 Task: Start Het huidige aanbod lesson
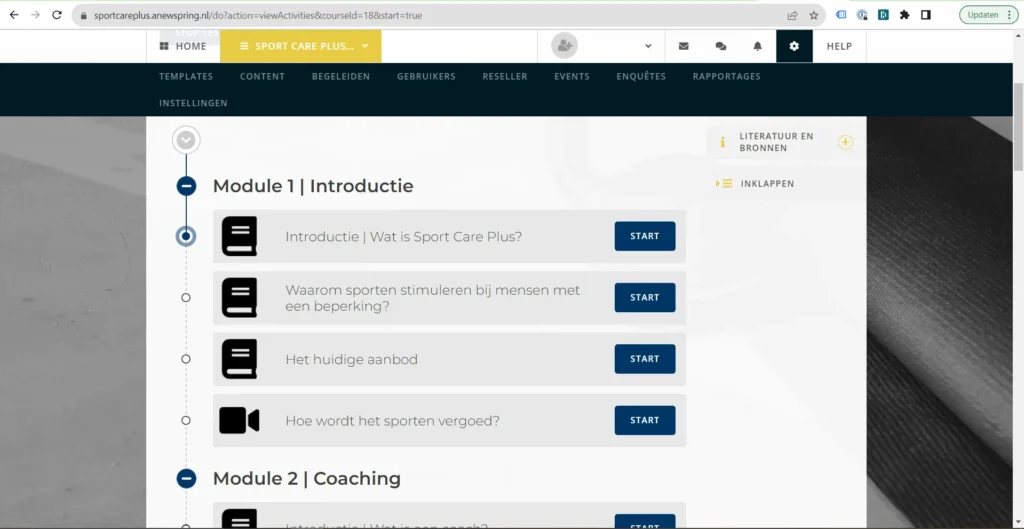[645, 359]
